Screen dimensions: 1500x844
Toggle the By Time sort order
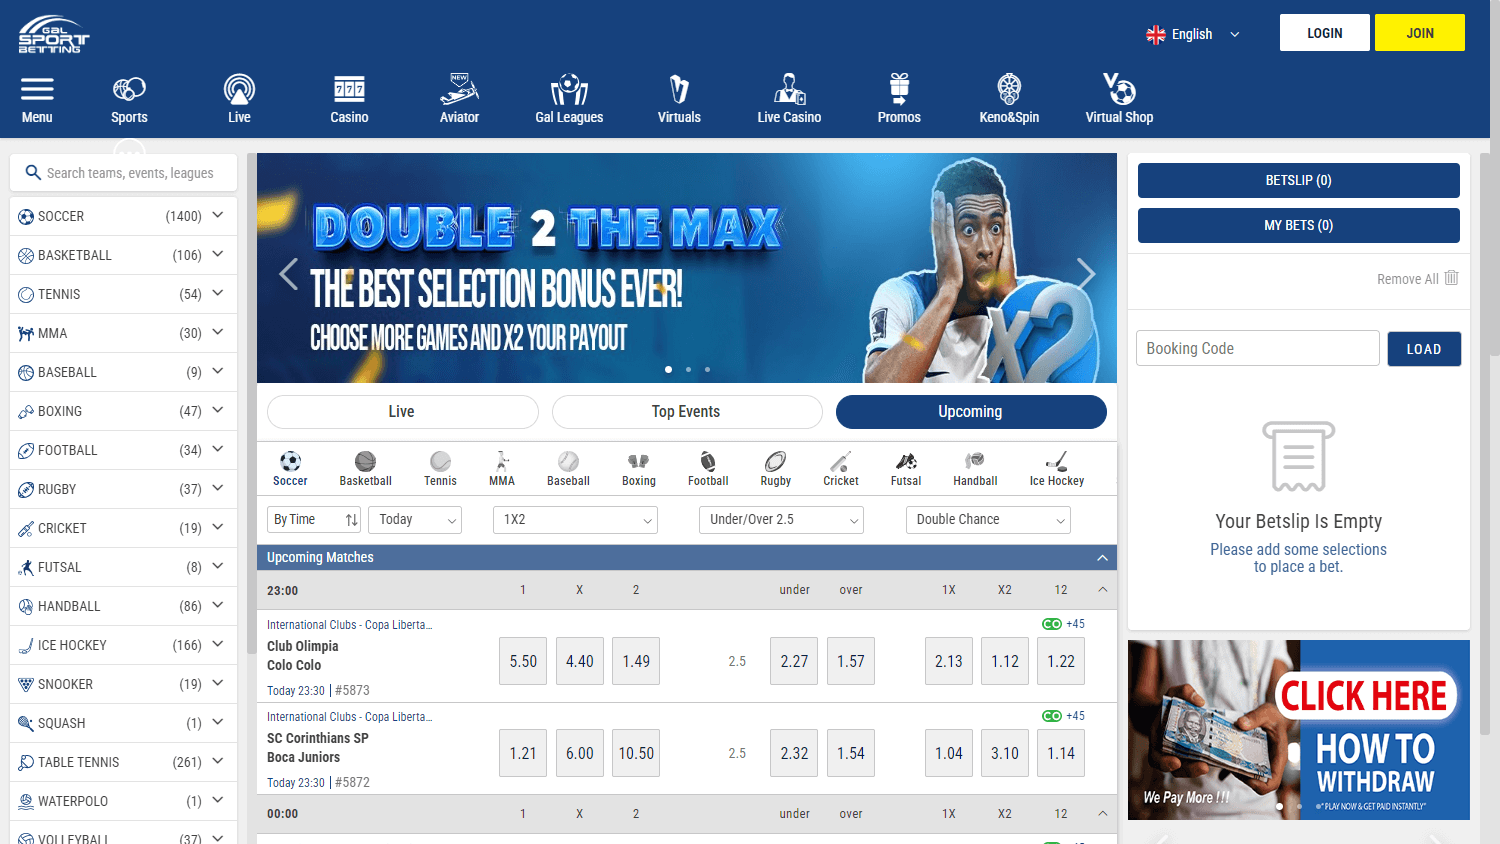(314, 520)
